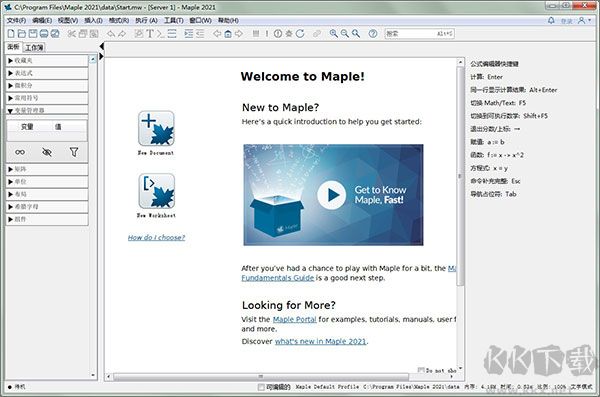Redo the action using toolbar arrow
600x397 pixels.
click(x=122, y=34)
